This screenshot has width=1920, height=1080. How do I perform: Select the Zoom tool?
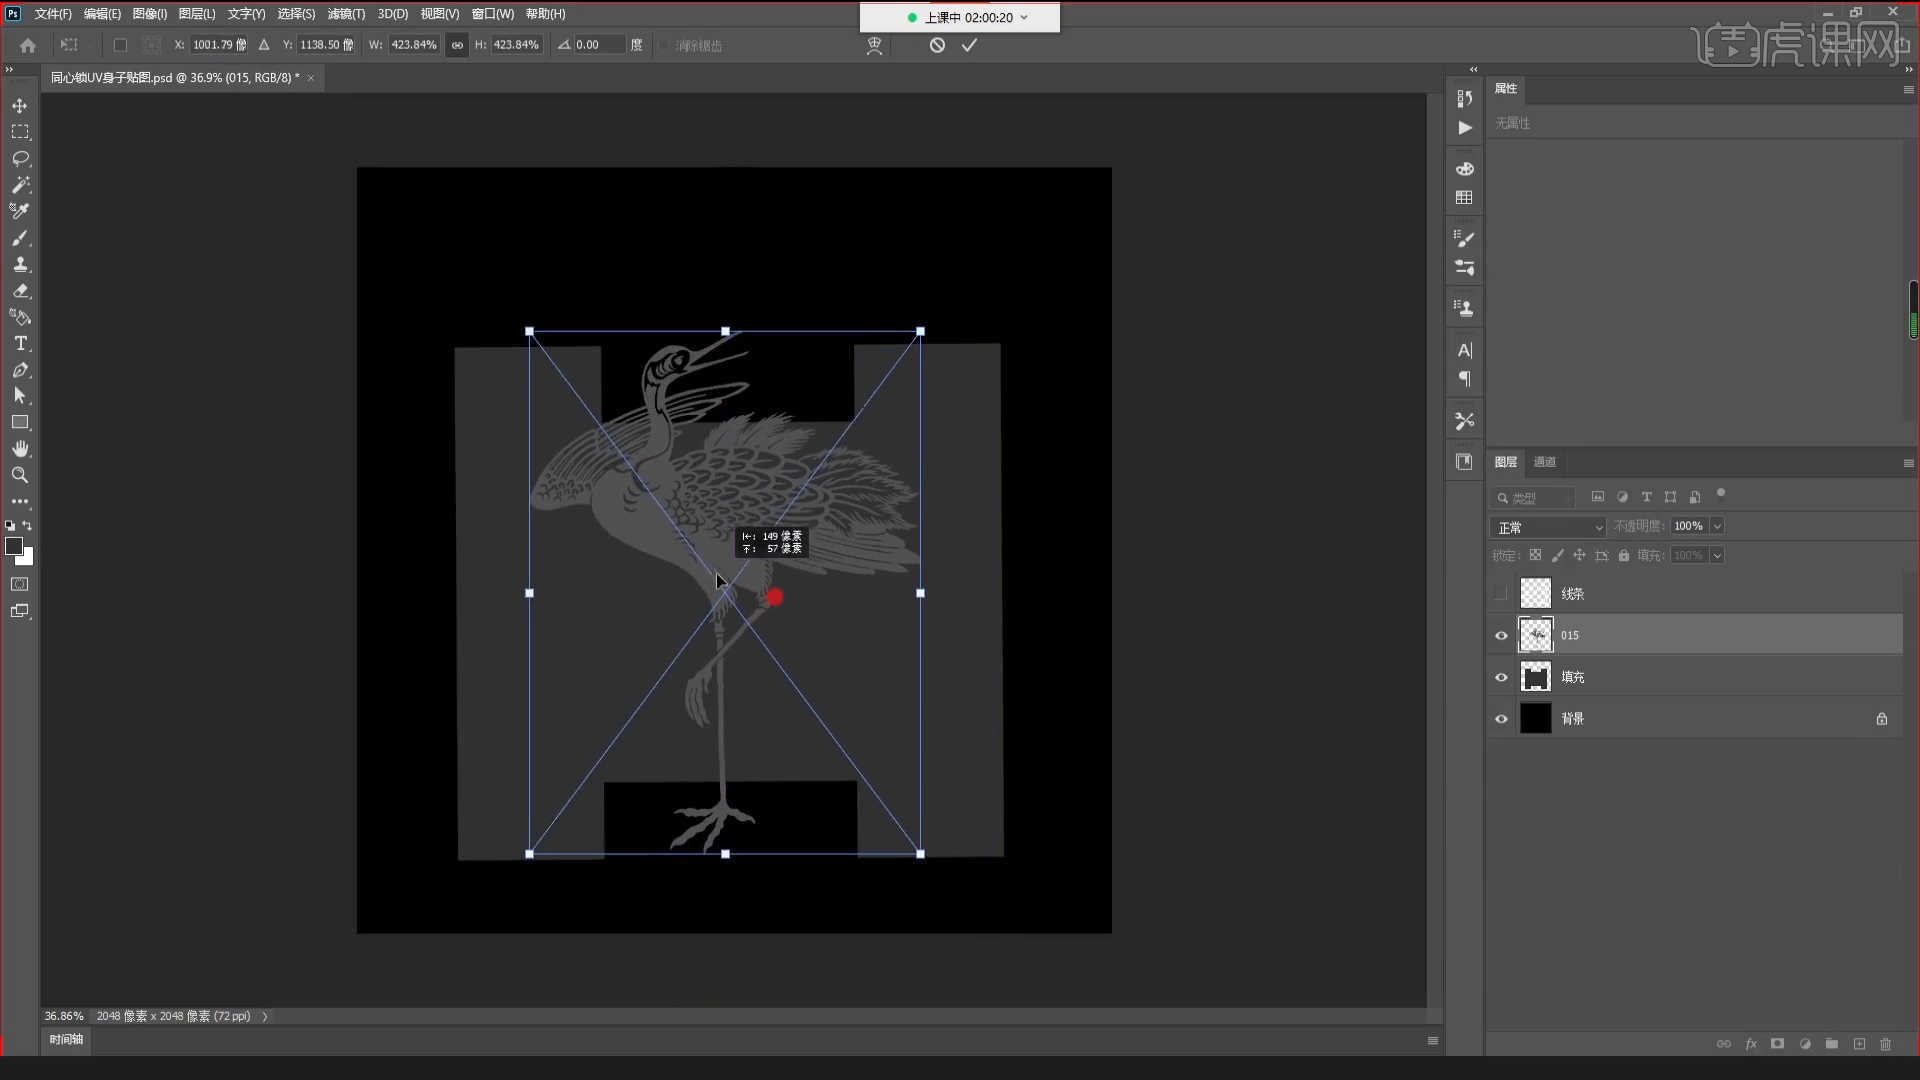(20, 475)
